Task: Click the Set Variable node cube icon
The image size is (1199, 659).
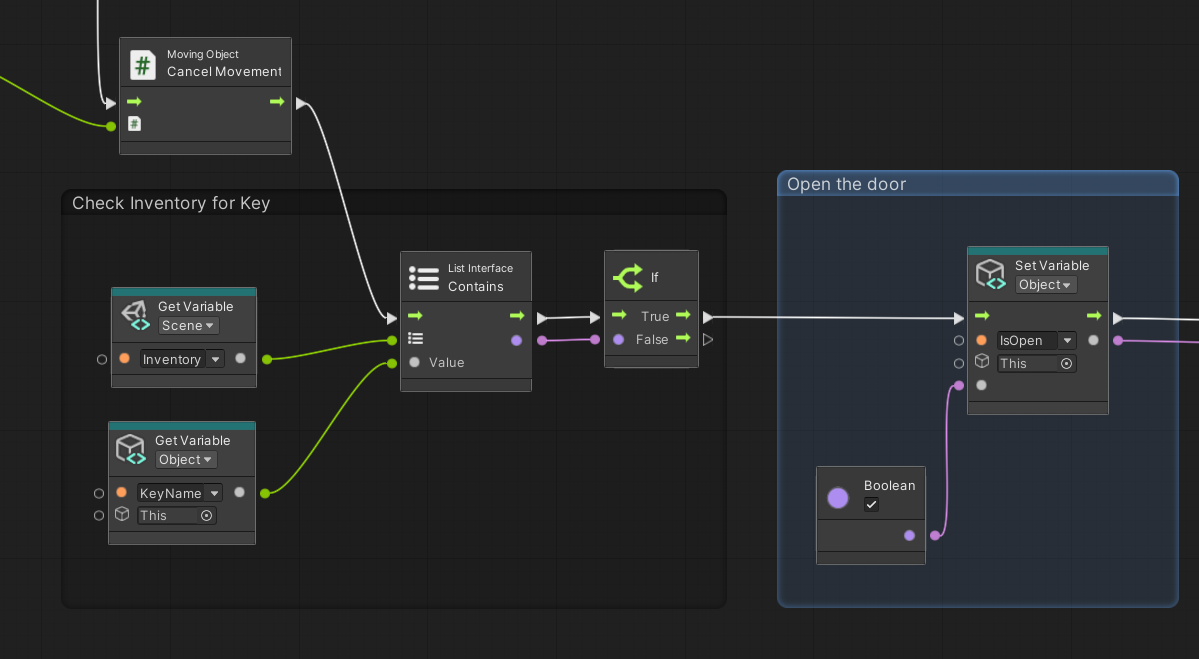Action: pyautogui.click(x=990, y=275)
